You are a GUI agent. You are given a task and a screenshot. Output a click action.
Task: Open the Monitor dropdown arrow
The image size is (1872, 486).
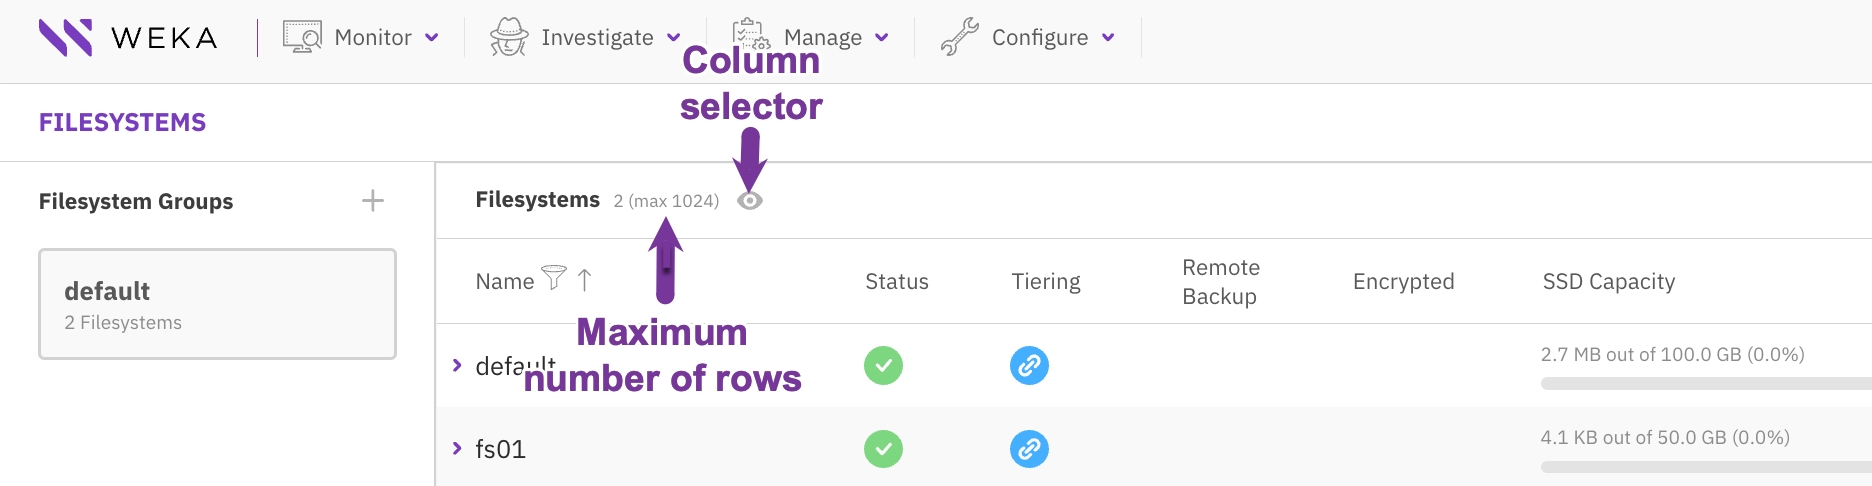(x=432, y=38)
